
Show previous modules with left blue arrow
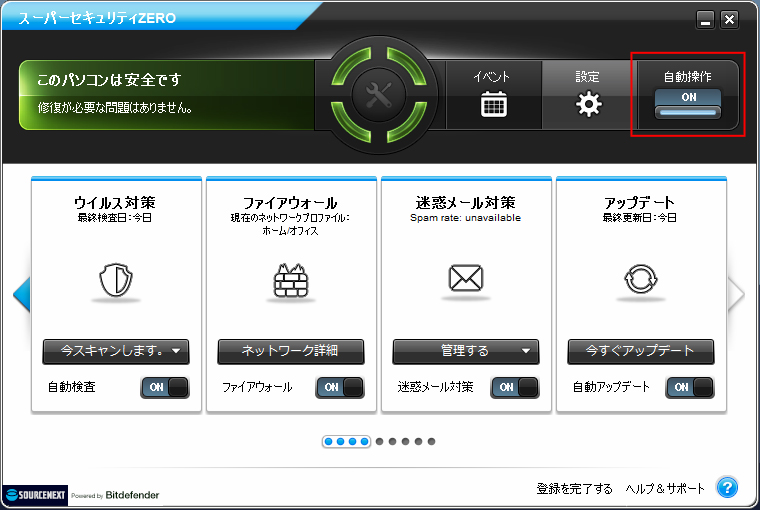coord(22,294)
